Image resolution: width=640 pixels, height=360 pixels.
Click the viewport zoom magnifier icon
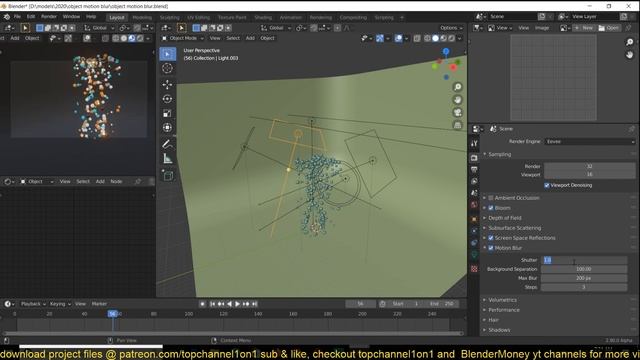coord(458,87)
